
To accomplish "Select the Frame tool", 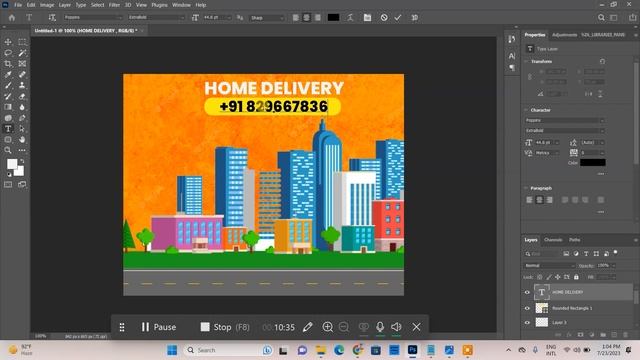I will [22, 64].
